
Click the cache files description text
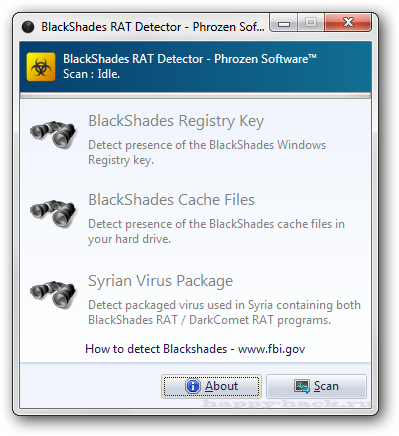[x=216, y=231]
